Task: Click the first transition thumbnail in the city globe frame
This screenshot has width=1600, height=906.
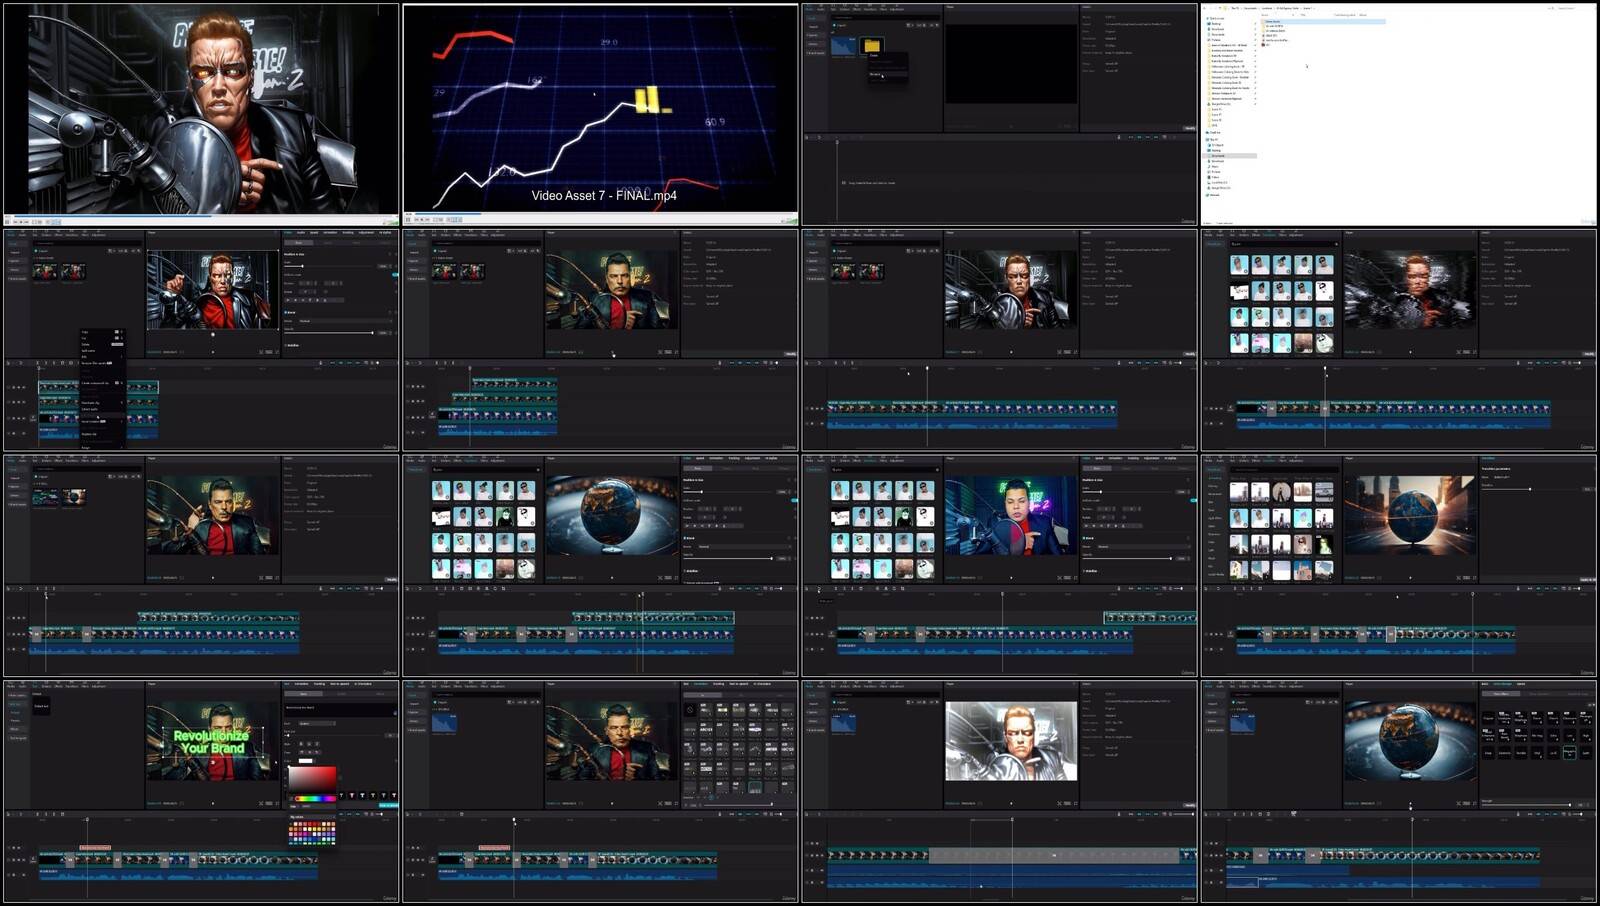Action: pos(1240,492)
